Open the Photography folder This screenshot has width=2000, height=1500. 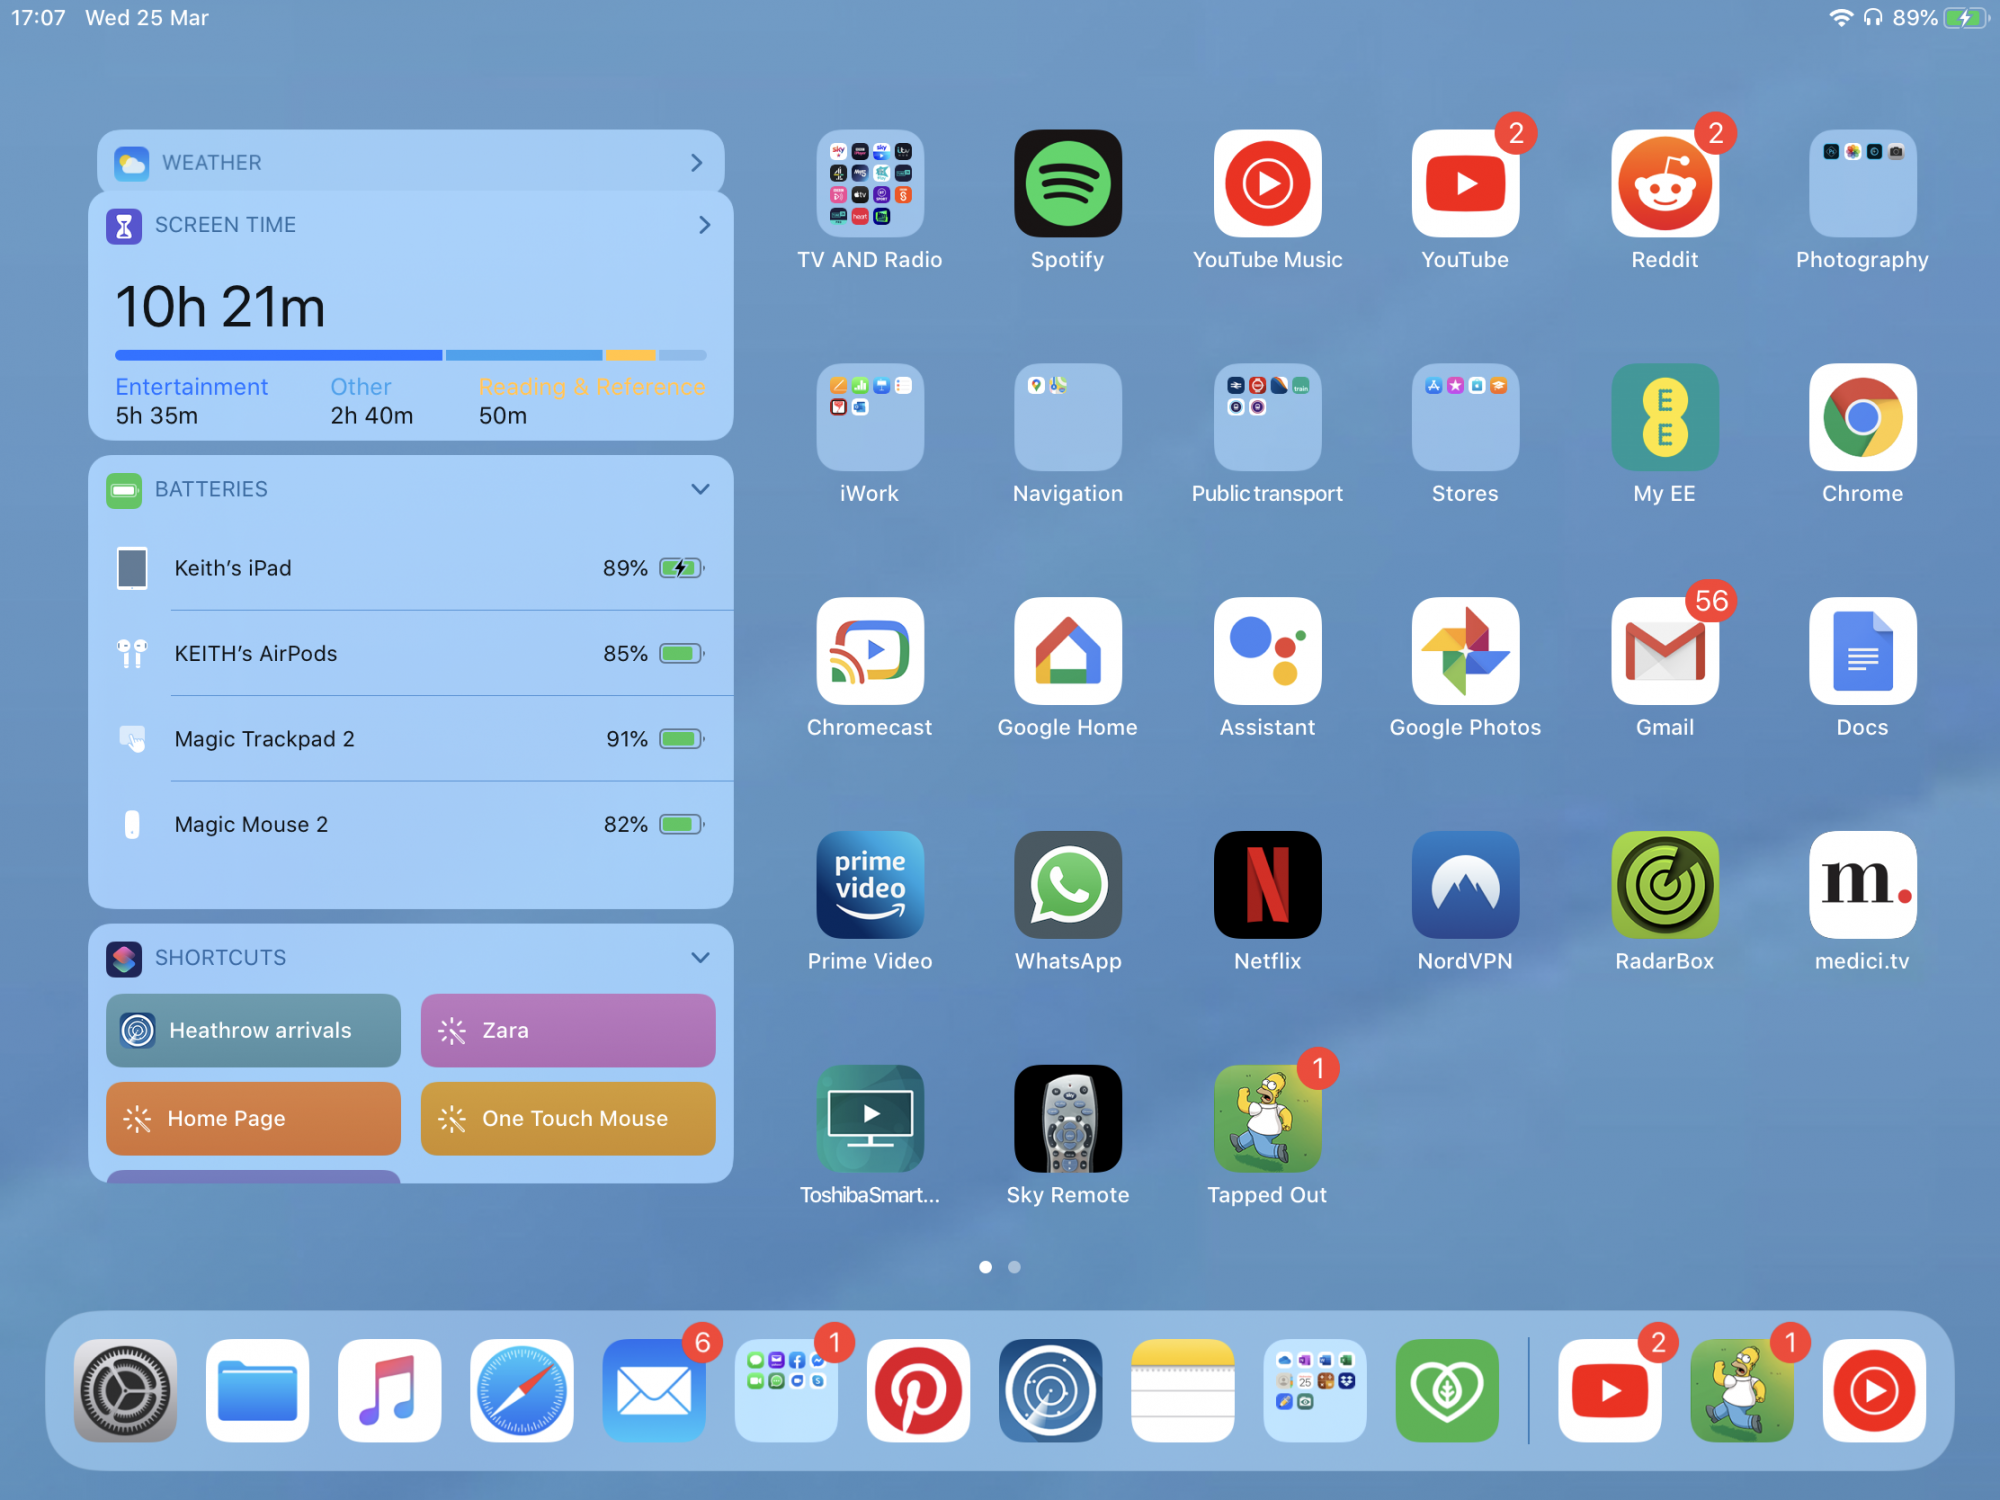click(x=1862, y=184)
